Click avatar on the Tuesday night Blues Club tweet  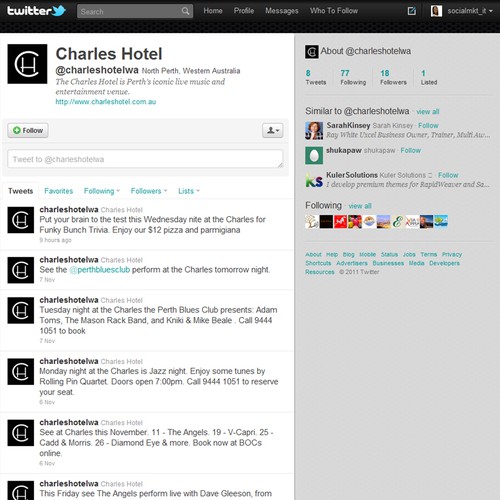pos(21,310)
